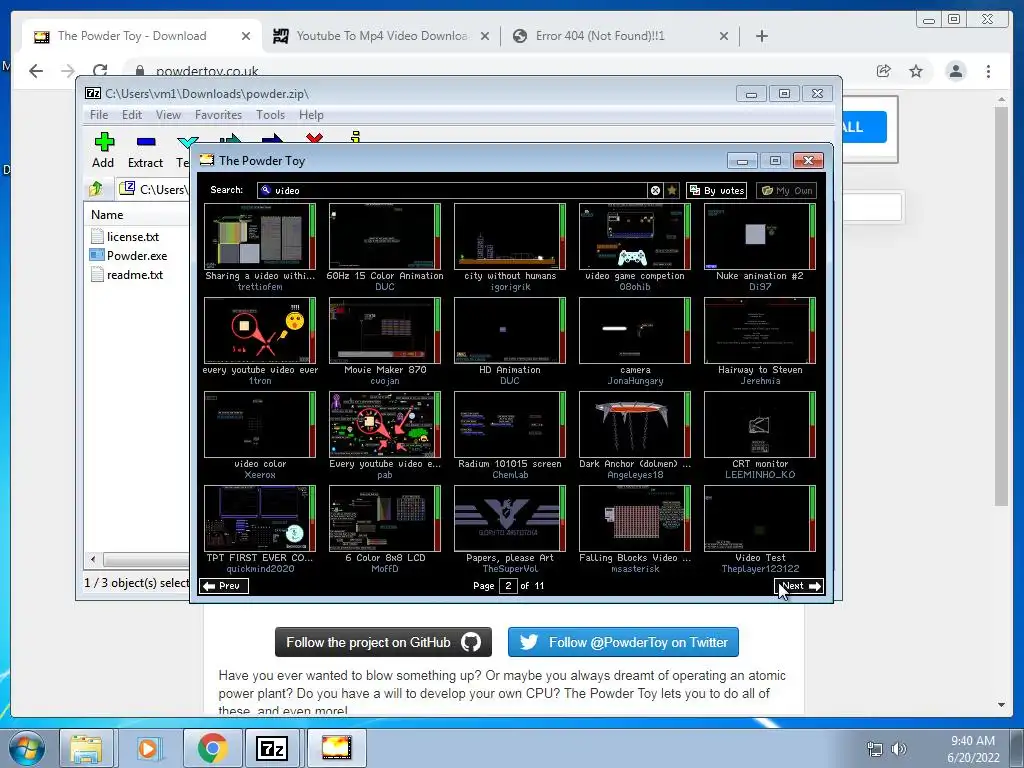Open the Chrome profile avatar icon

[956, 71]
